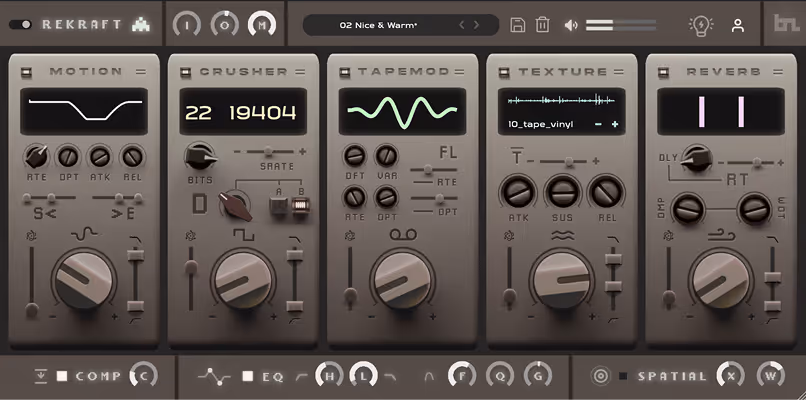Click the input gain knob labeled I
This screenshot has height=400, width=806.
[x=187, y=25]
